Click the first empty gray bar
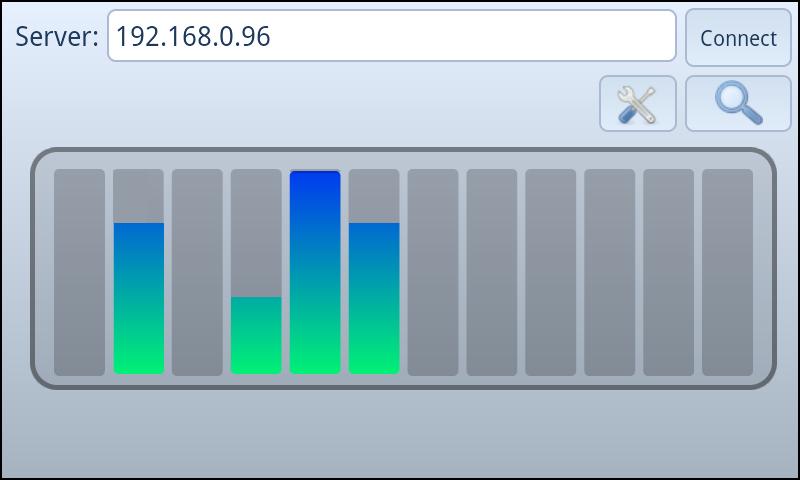Viewport: 800px width, 480px height. click(80, 272)
